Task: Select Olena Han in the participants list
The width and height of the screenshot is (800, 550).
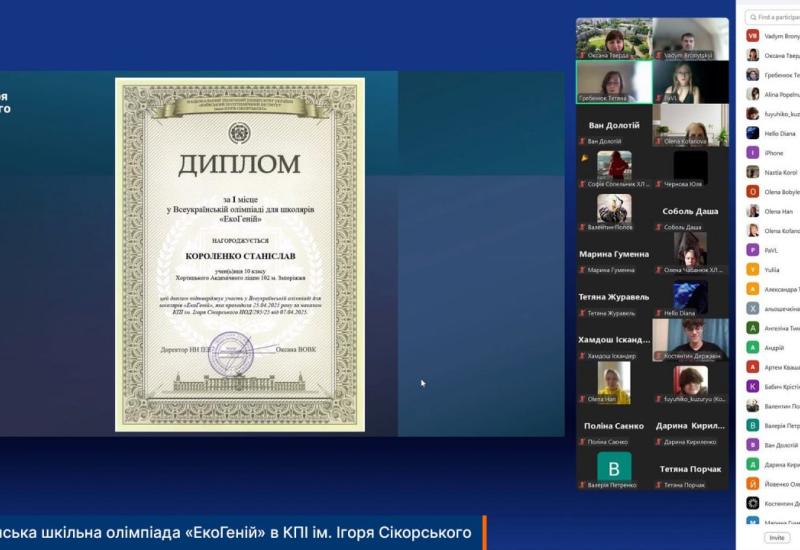Action: pyautogui.click(x=780, y=211)
